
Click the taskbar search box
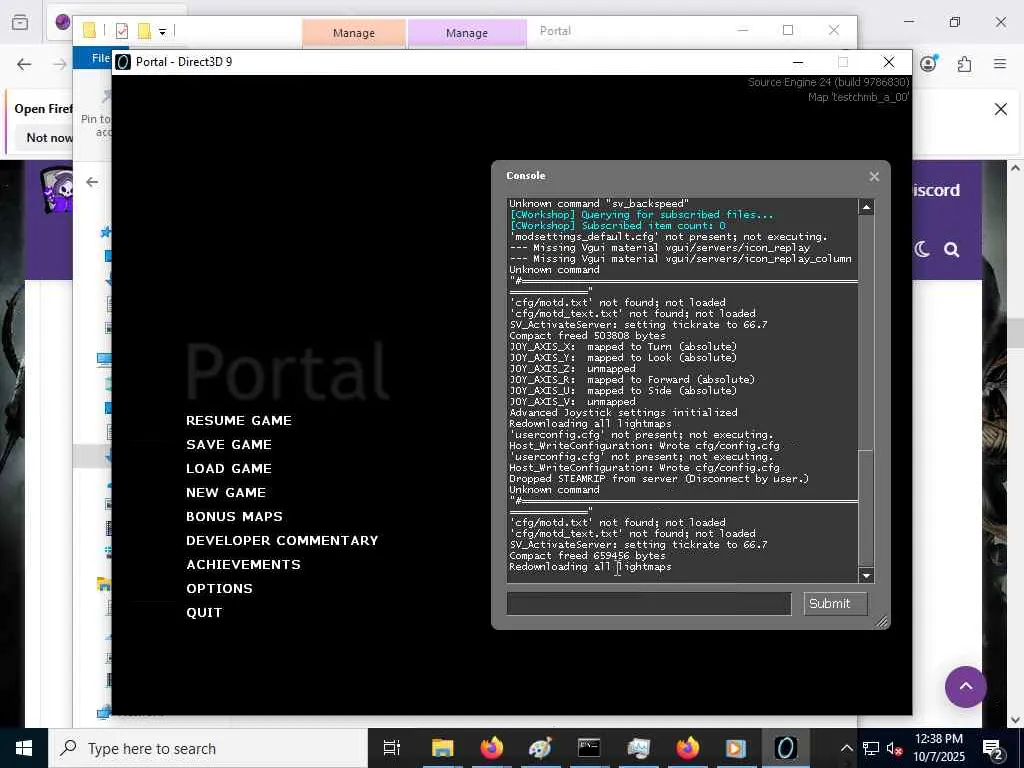click(x=208, y=748)
